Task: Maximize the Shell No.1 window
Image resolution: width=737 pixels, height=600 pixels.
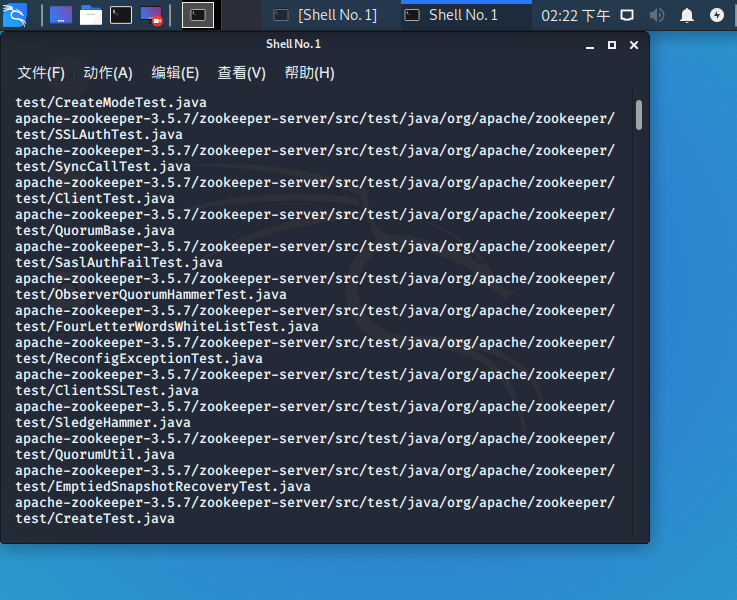Action: pos(612,45)
